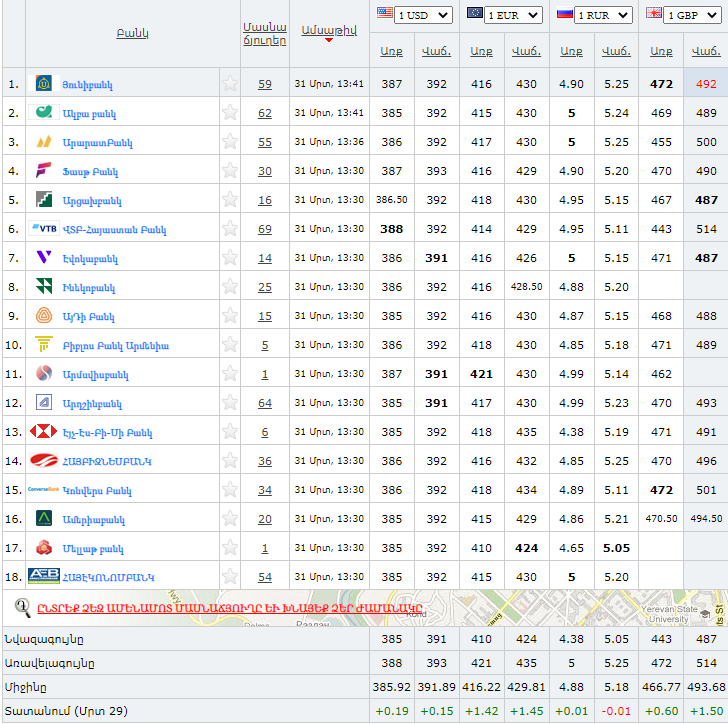Click the ID Bank logo in row 9
The height and width of the screenshot is (724, 728).
44,316
